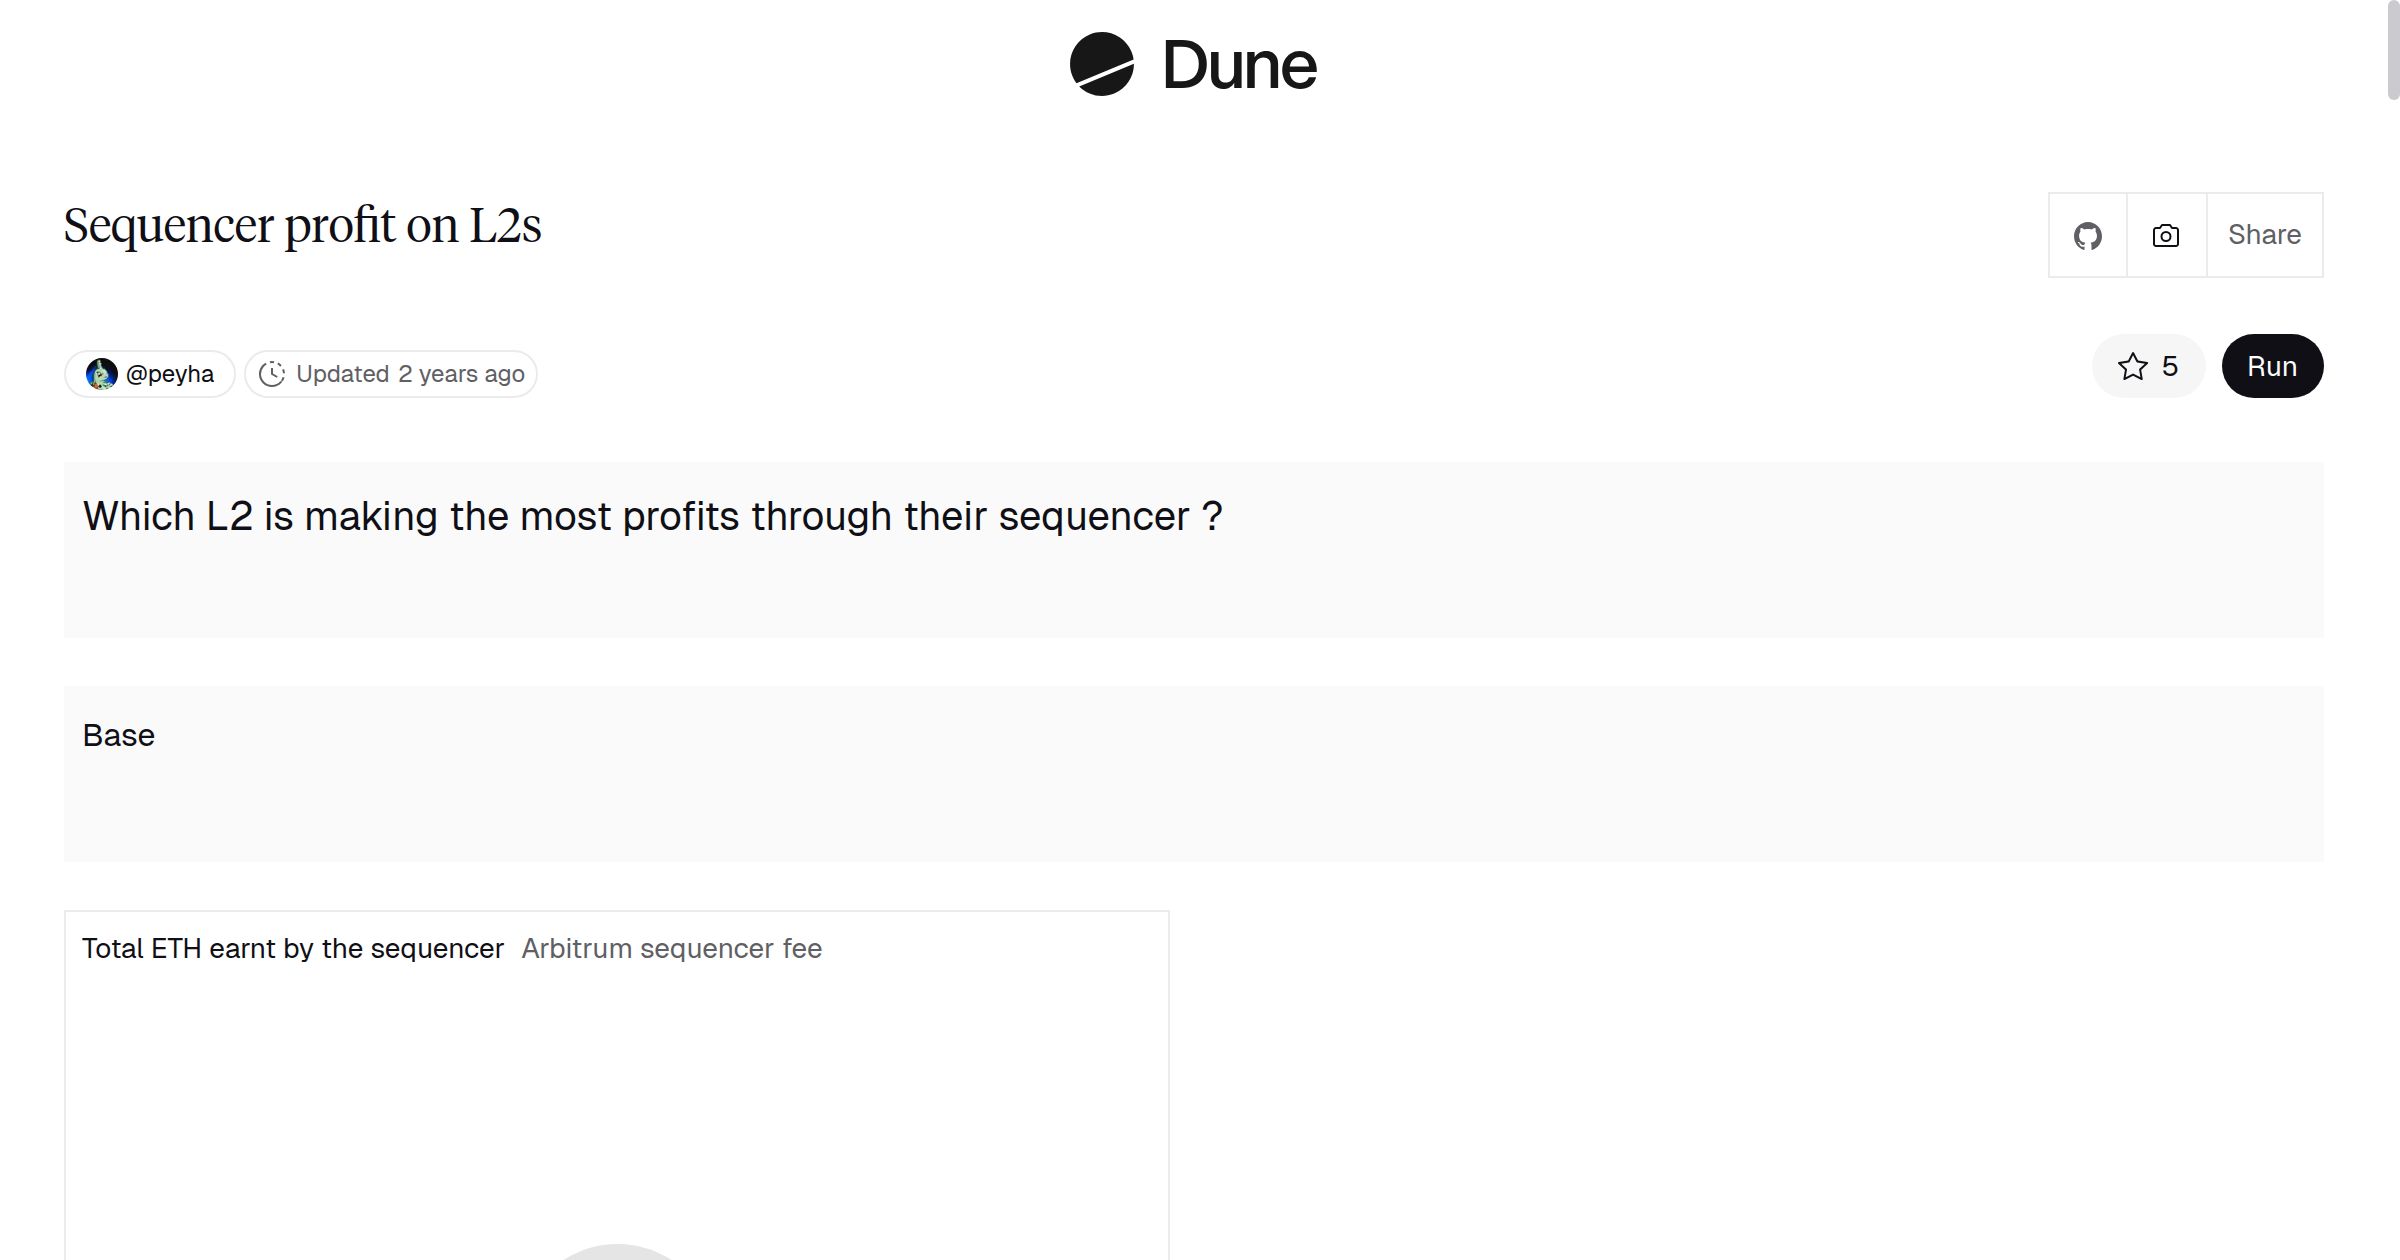Select the 'Which L2 is making' text block
This screenshot has width=2400, height=1260.
pos(652,517)
